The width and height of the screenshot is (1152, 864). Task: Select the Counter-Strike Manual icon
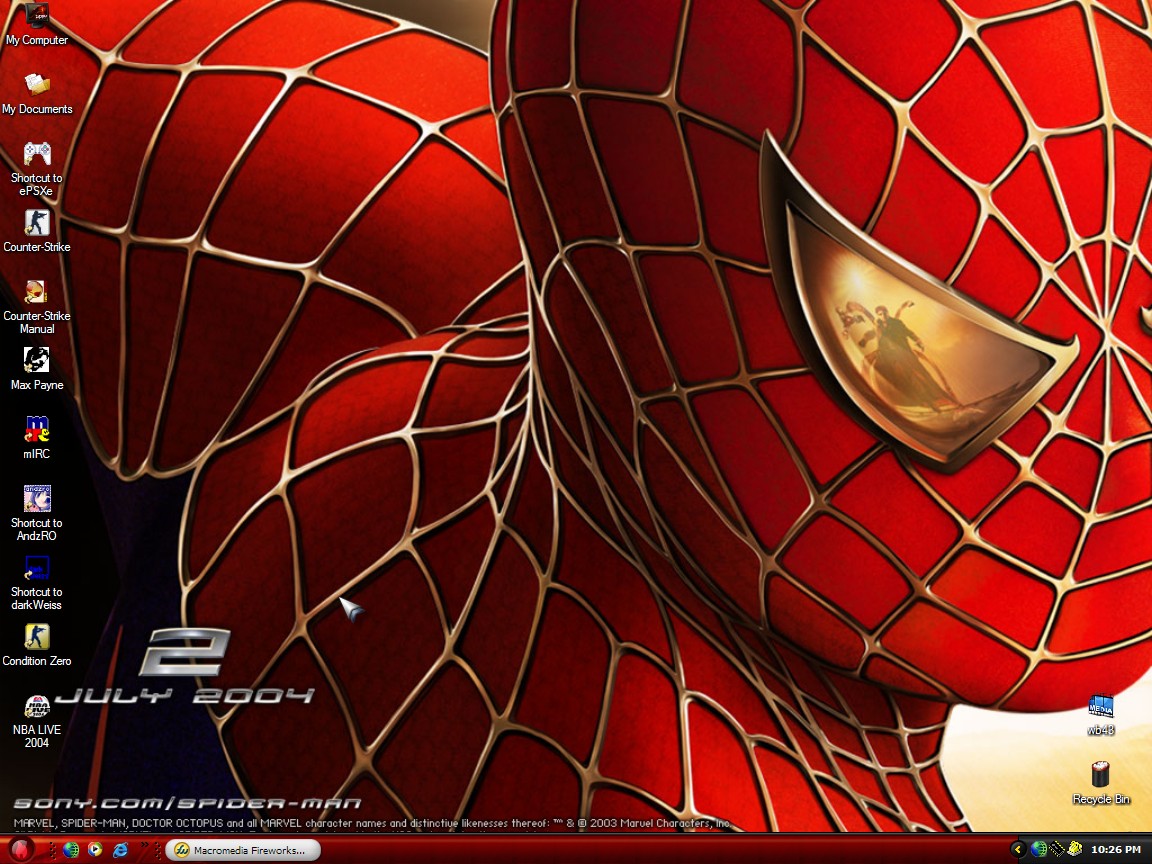[x=37, y=291]
